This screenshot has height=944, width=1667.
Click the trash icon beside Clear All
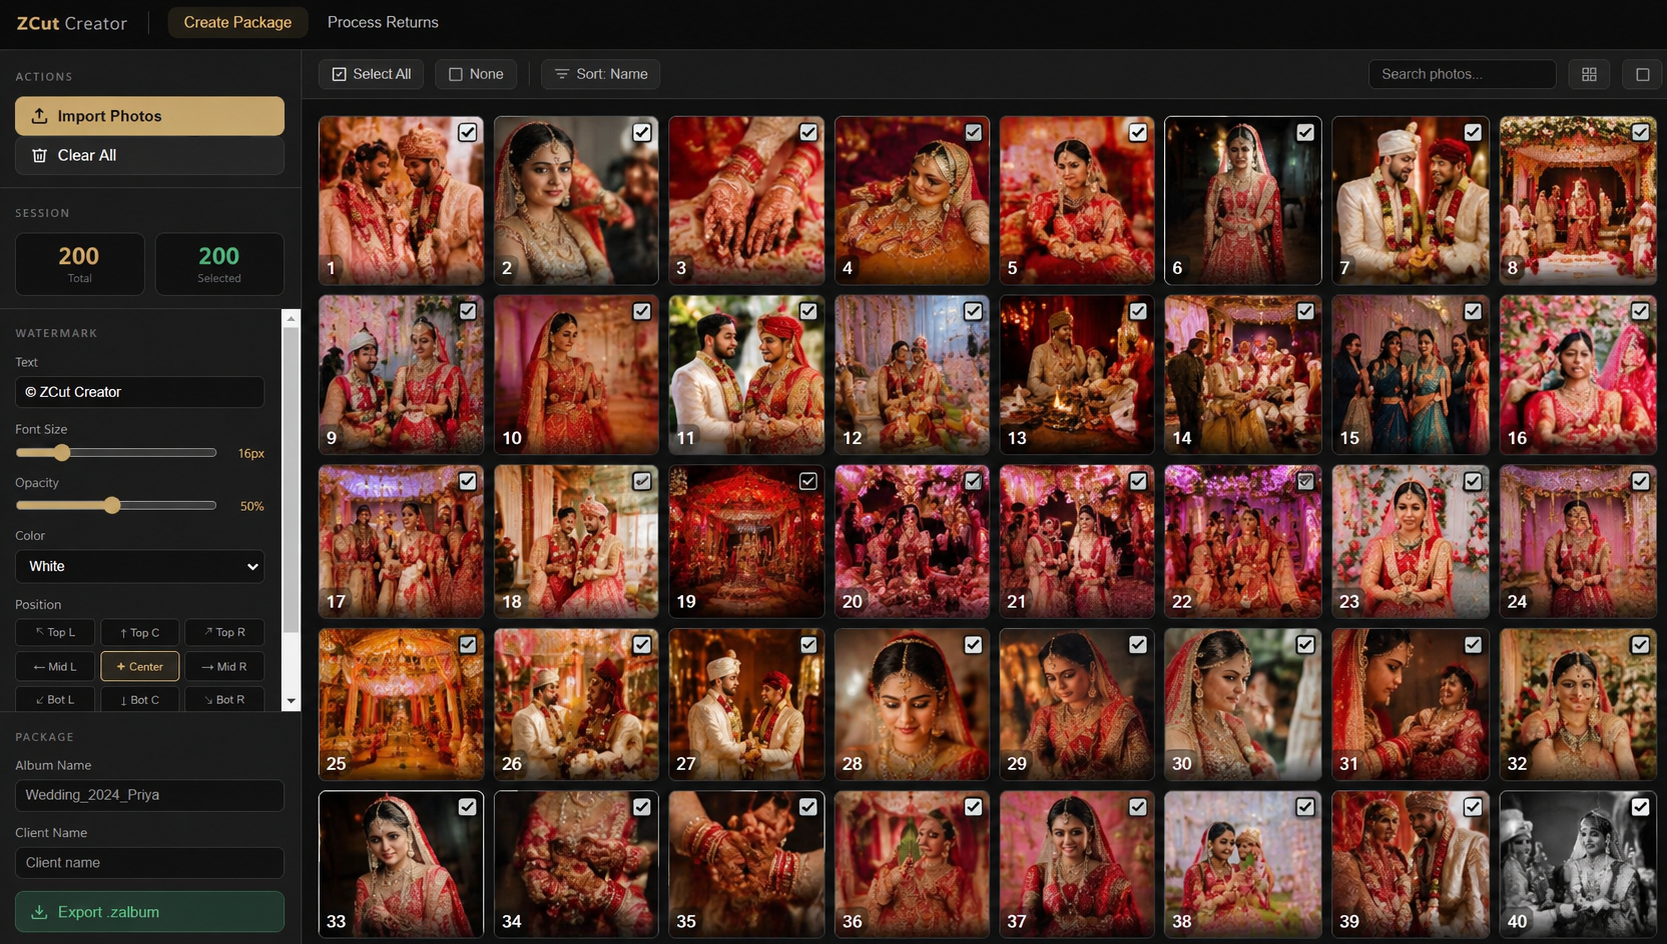39,155
